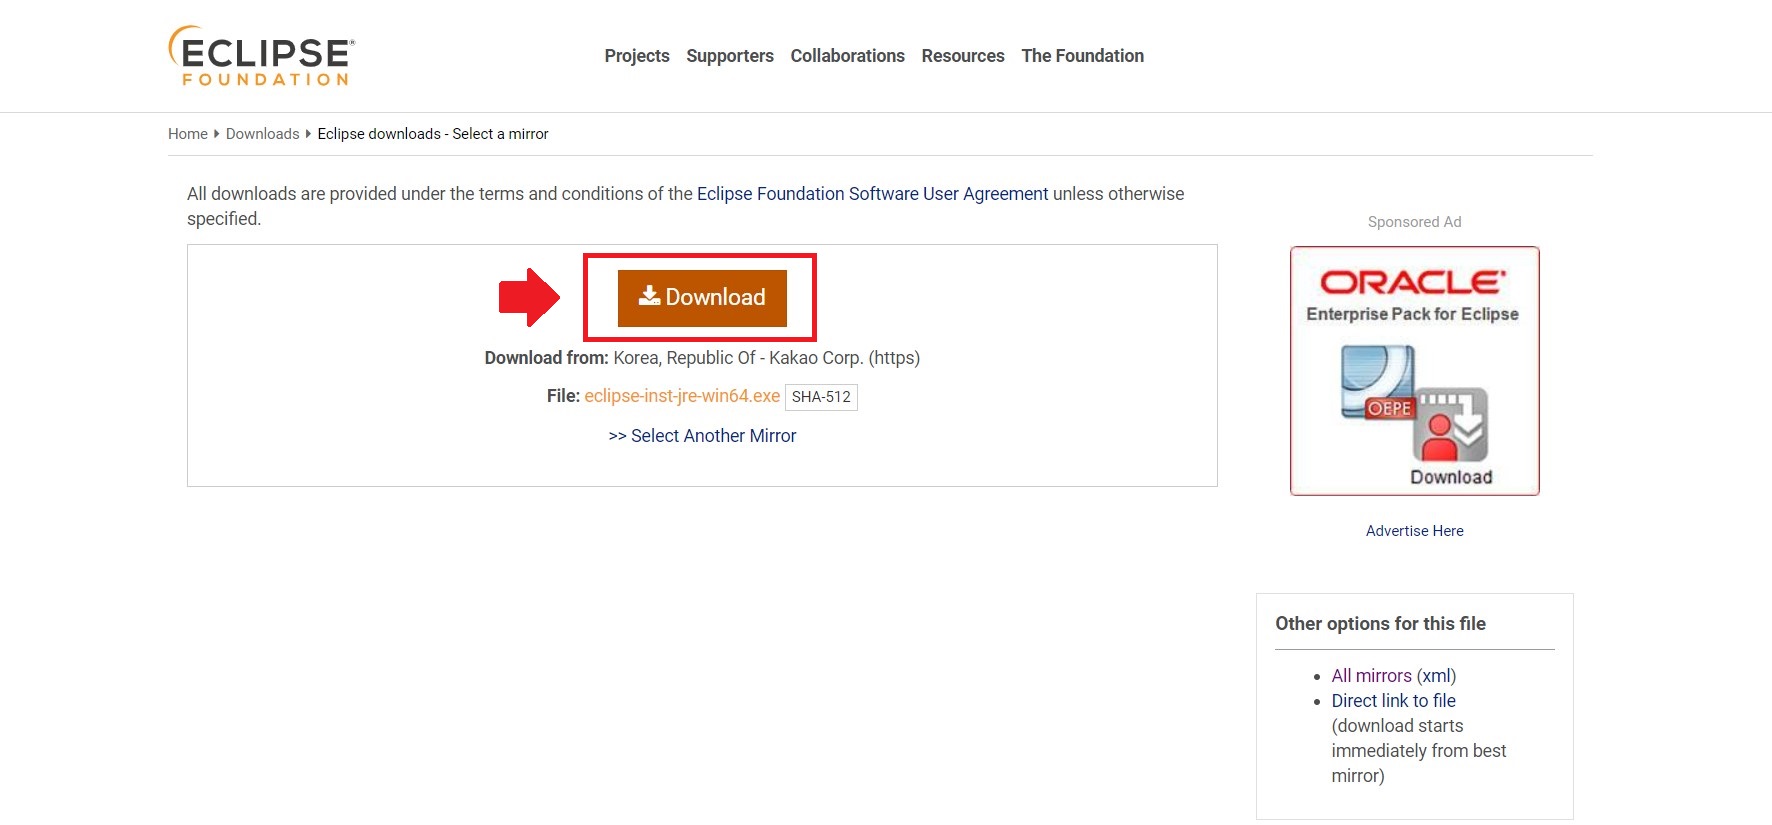This screenshot has height=825, width=1772.
Task: Open the Projects menu
Action: pyautogui.click(x=637, y=56)
